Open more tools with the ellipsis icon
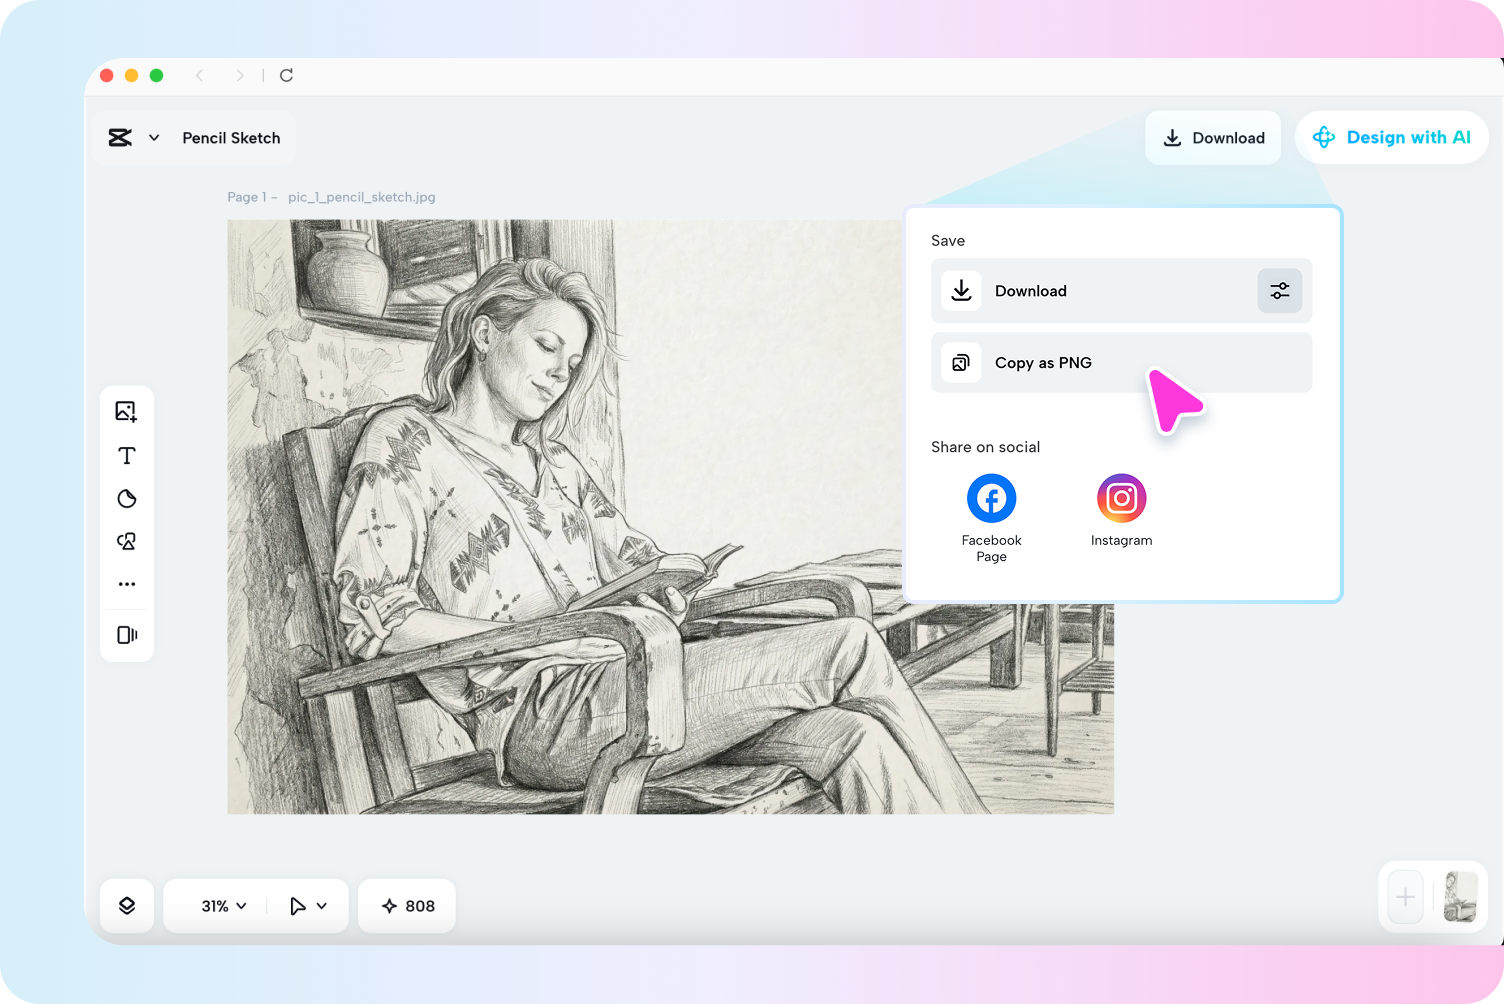This screenshot has height=1004, width=1504. tap(127, 584)
